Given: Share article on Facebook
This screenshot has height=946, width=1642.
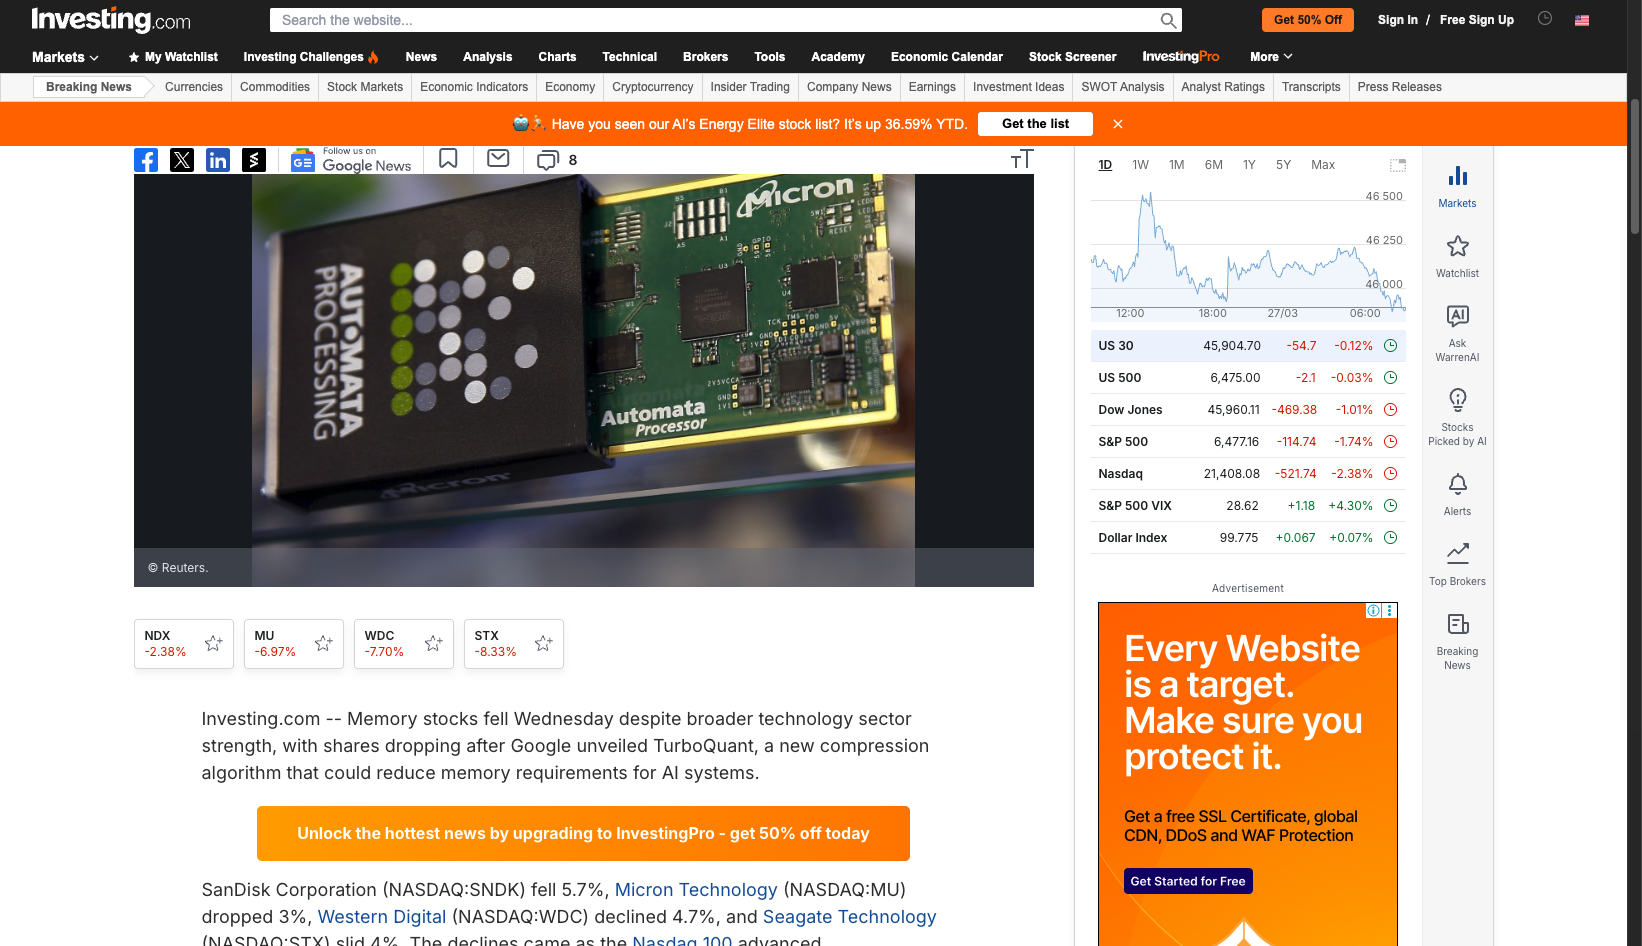Looking at the screenshot, I should pyautogui.click(x=146, y=160).
